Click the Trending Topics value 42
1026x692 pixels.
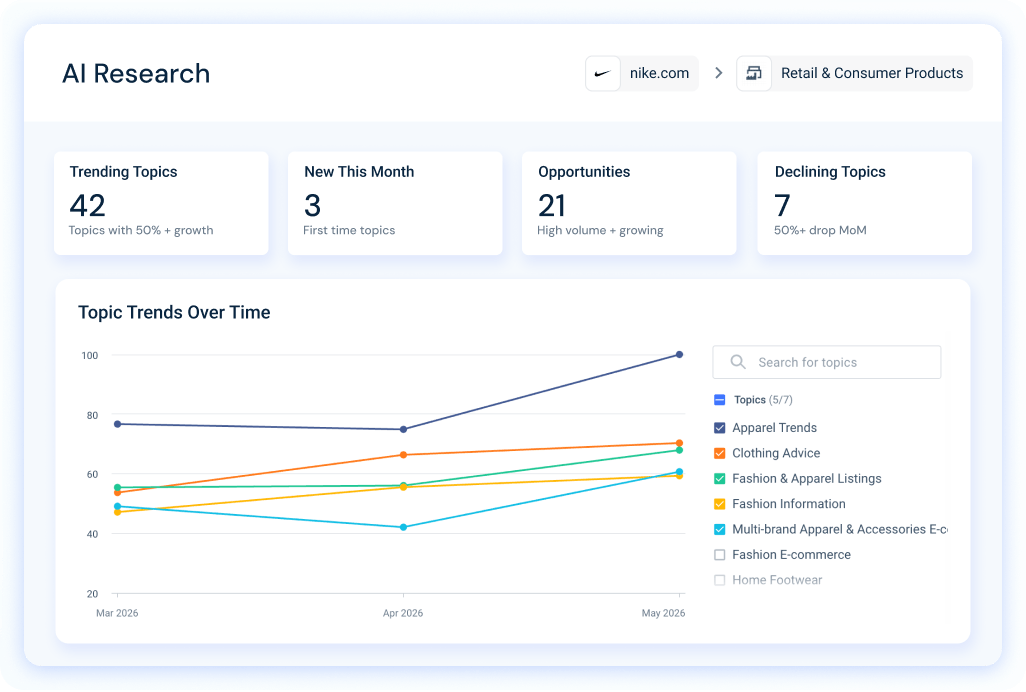88,205
